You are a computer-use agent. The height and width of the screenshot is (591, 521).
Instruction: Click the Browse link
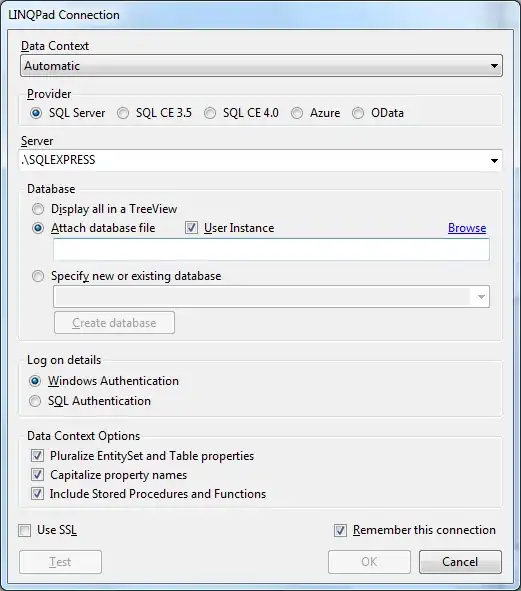pyautogui.click(x=467, y=228)
